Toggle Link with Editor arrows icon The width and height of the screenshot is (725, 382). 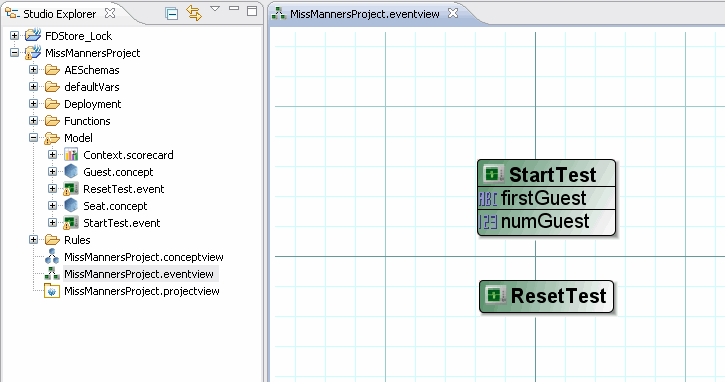[194, 13]
